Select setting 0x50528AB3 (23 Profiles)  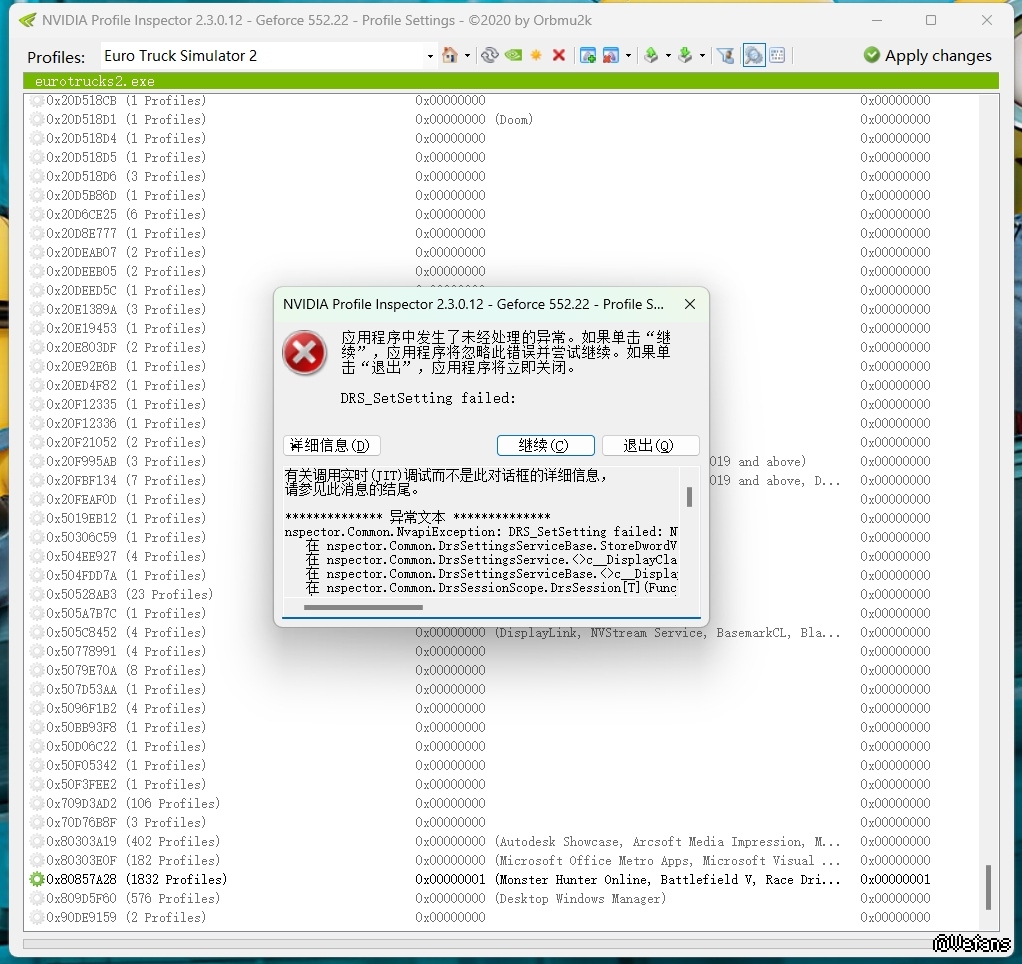[x=129, y=594]
